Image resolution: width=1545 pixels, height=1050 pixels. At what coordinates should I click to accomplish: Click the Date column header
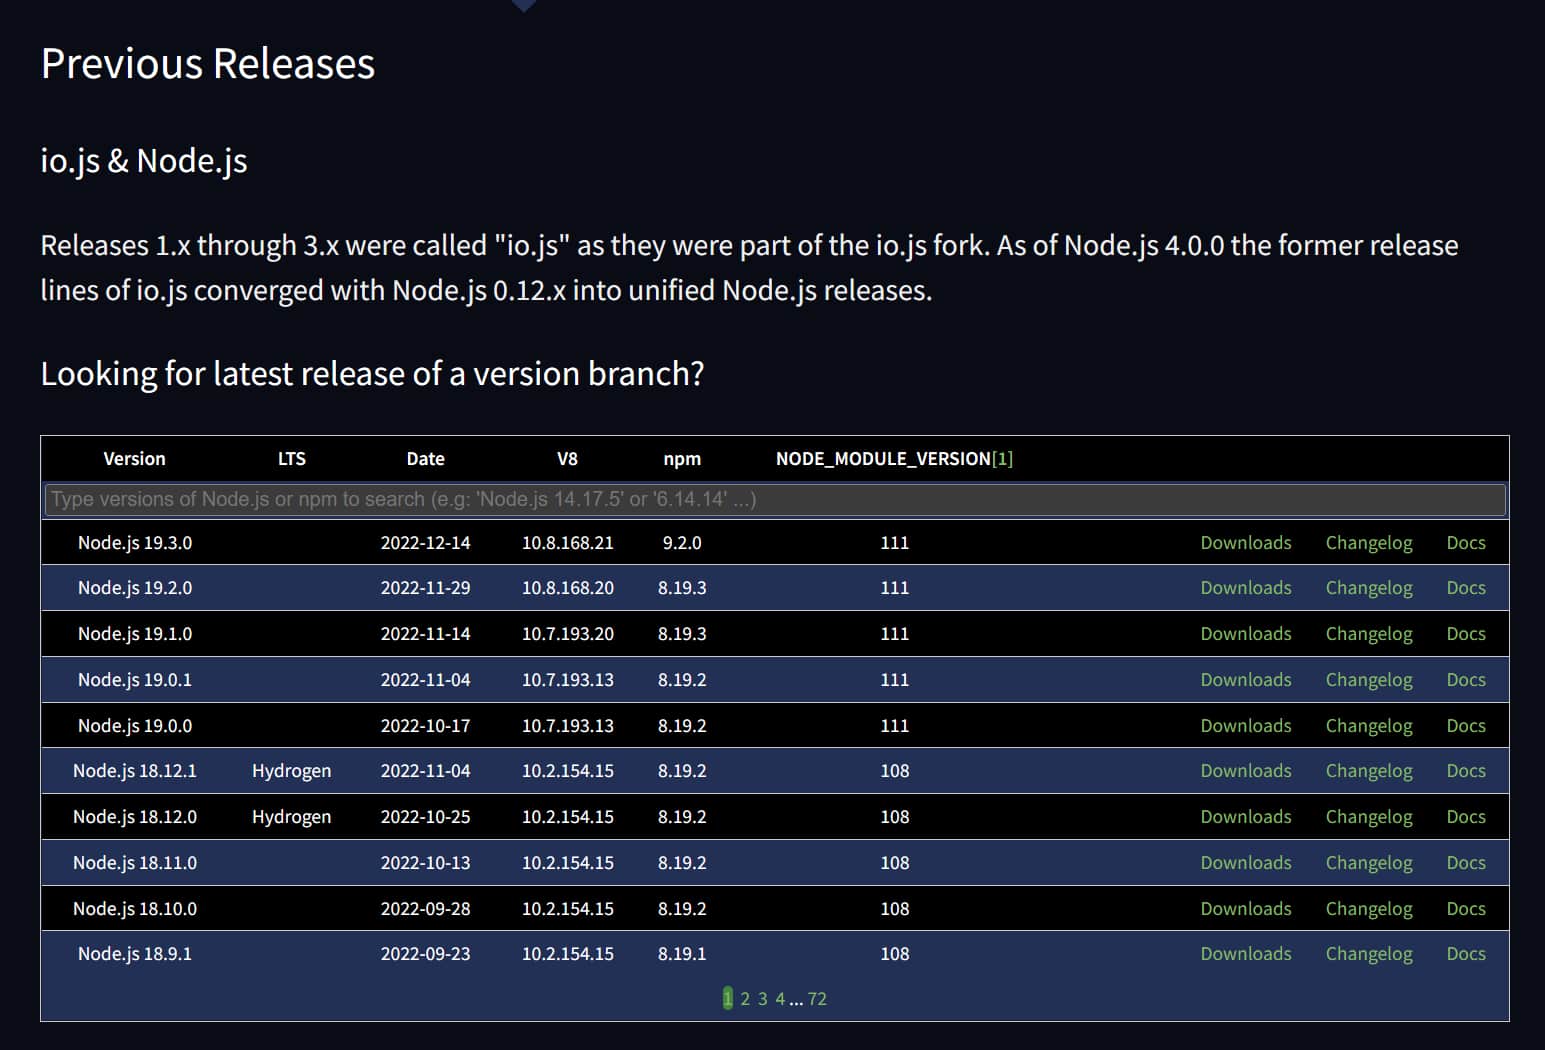coord(425,459)
